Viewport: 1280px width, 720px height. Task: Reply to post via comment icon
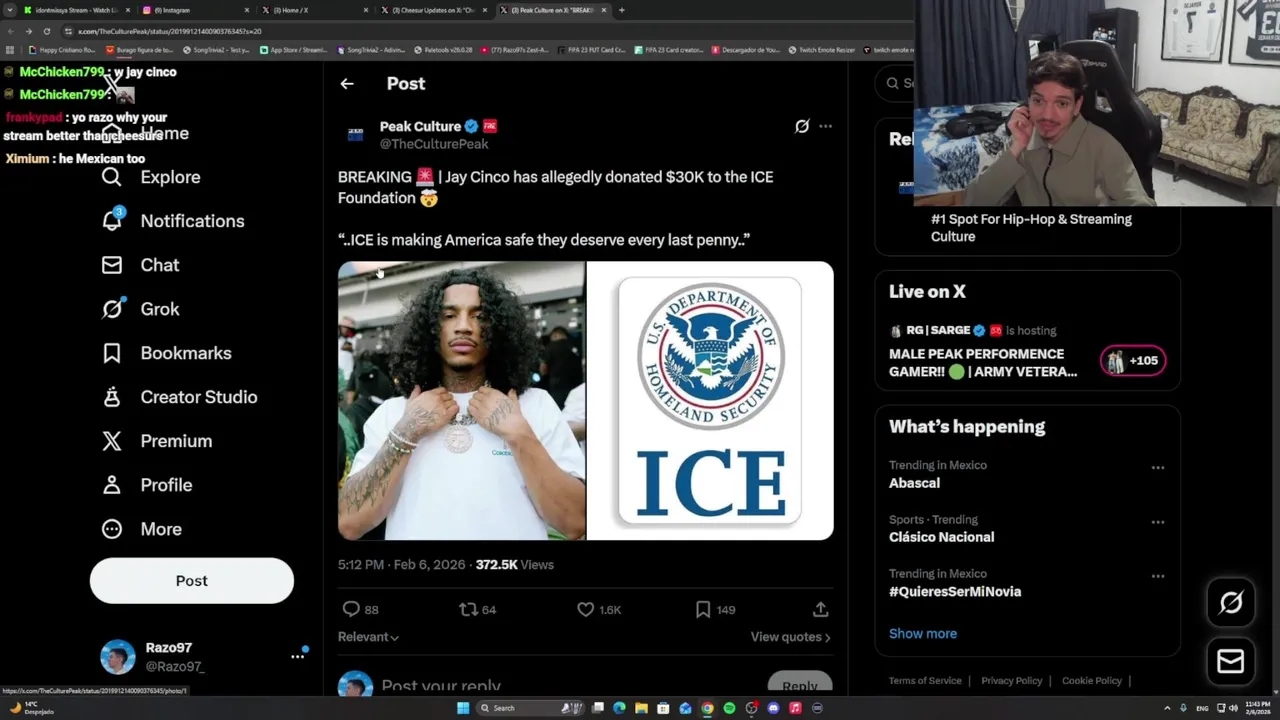pyautogui.click(x=351, y=609)
